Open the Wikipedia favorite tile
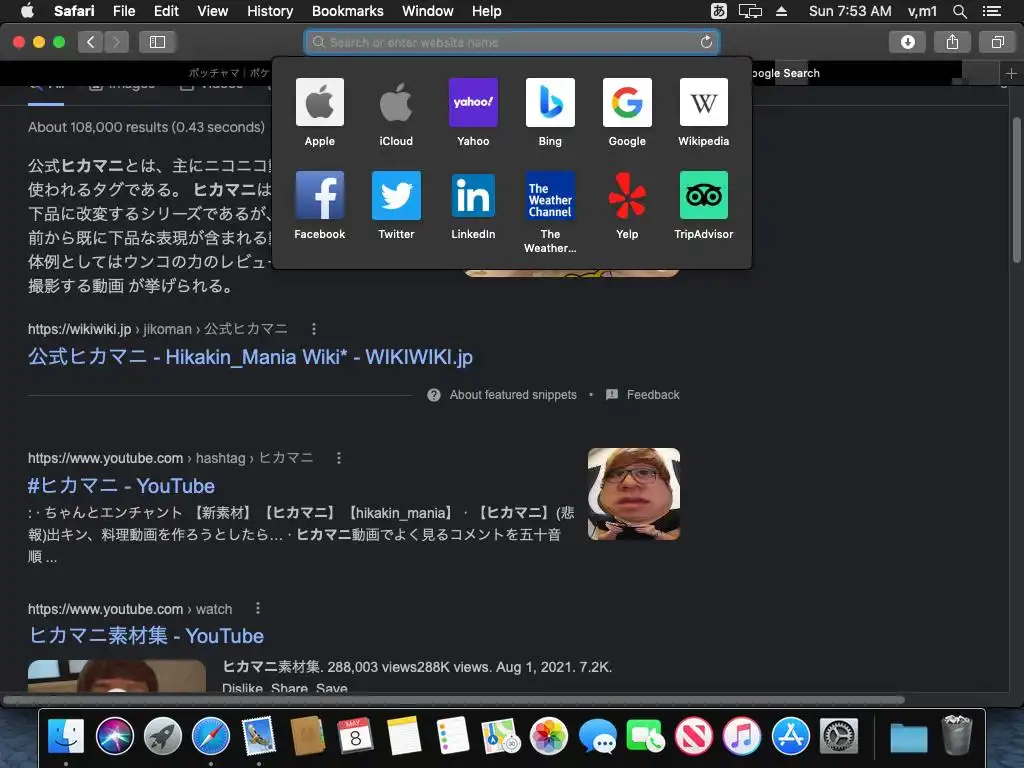Image resolution: width=1024 pixels, height=768 pixels. 703,112
